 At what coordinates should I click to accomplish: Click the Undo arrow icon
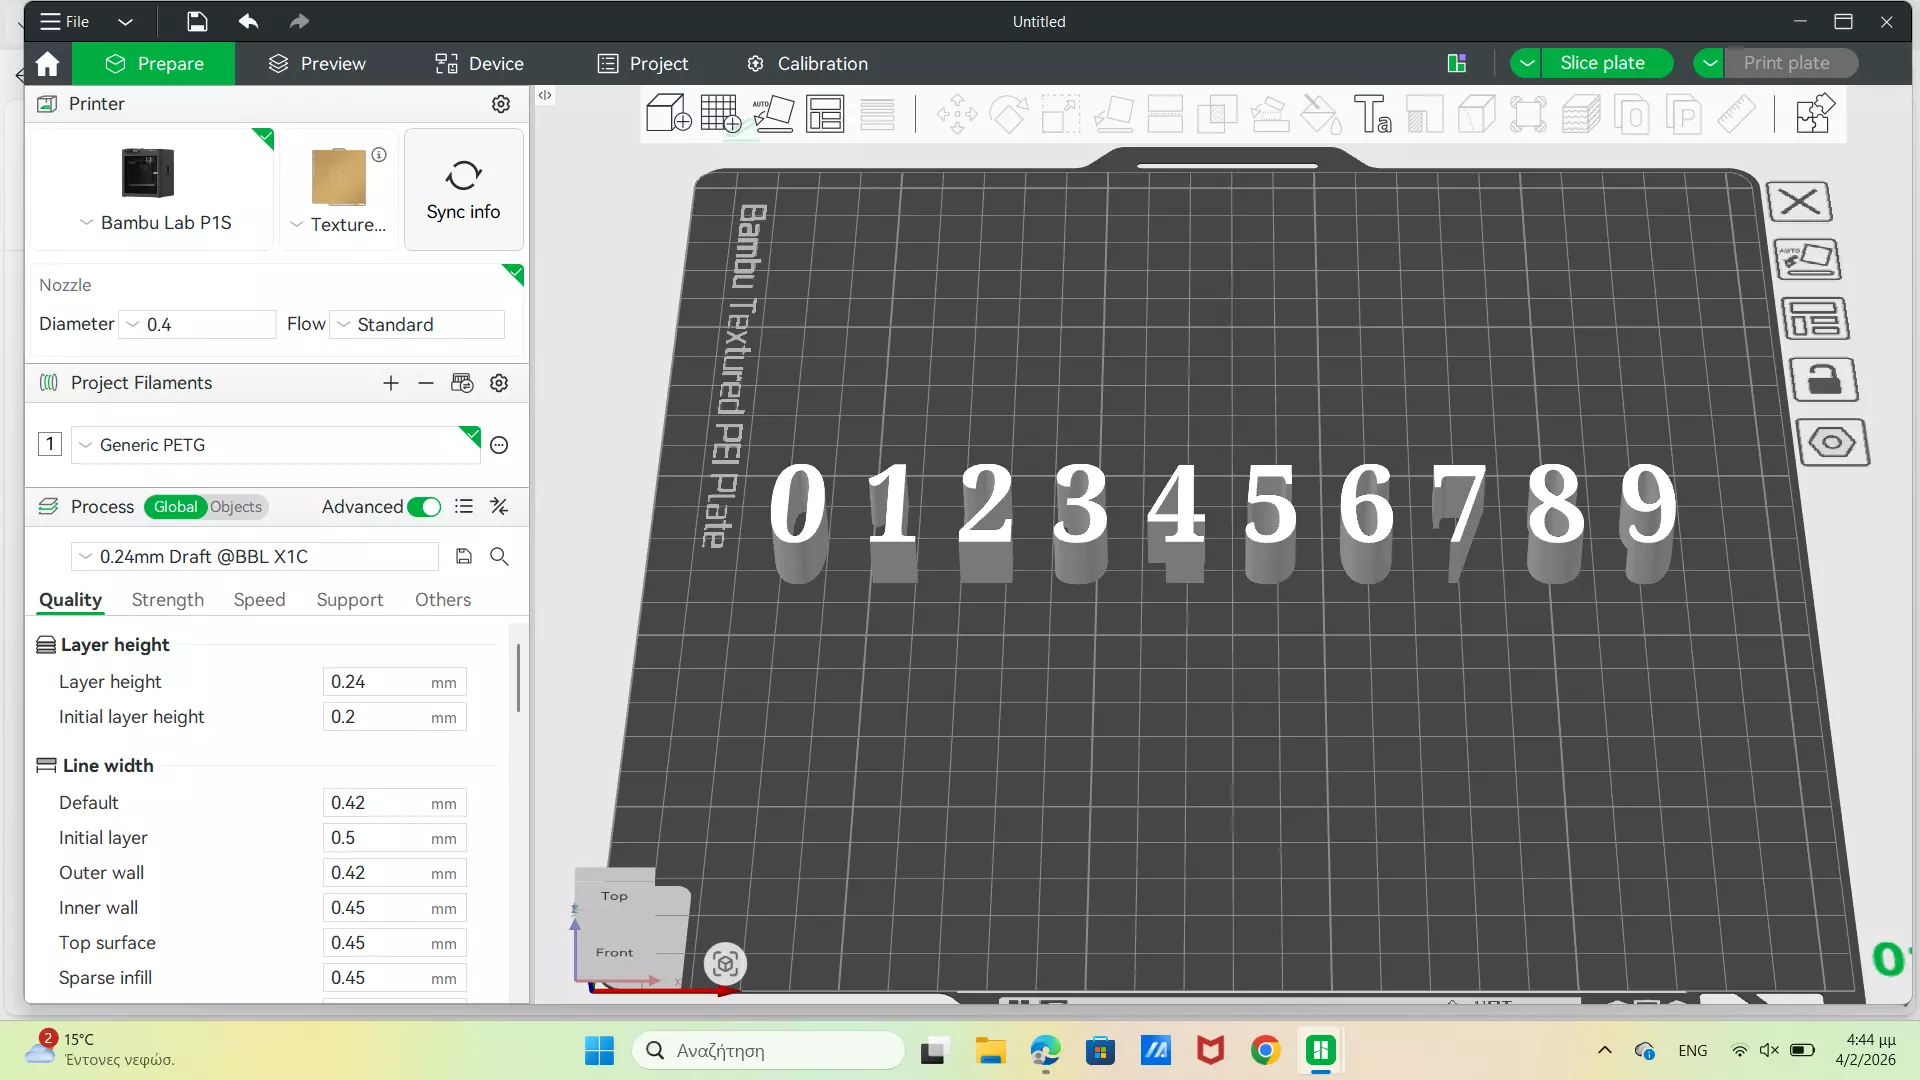tap(248, 21)
